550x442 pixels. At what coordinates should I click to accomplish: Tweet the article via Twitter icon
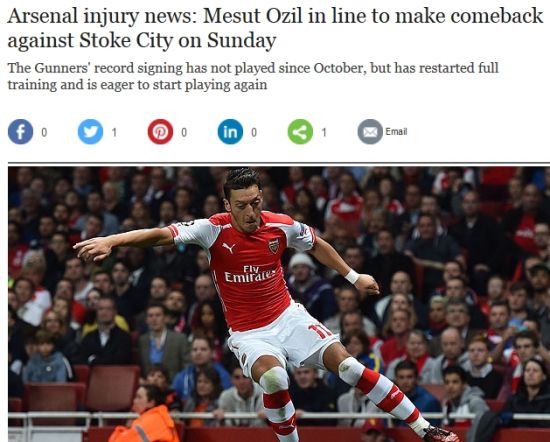coord(90,132)
